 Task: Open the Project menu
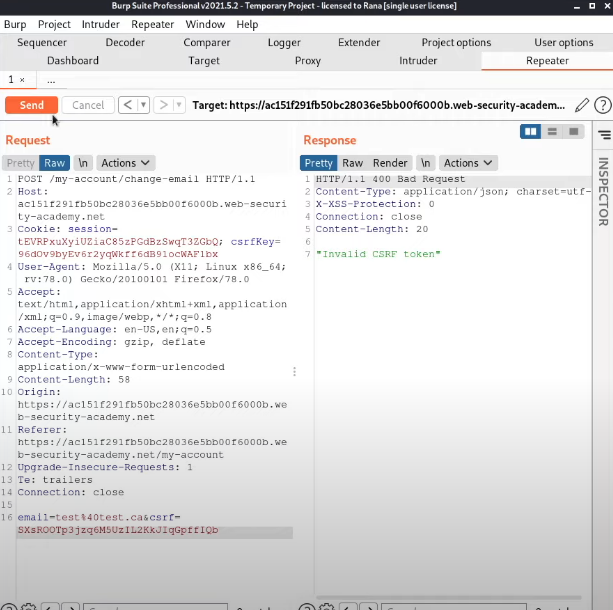pyautogui.click(x=54, y=24)
